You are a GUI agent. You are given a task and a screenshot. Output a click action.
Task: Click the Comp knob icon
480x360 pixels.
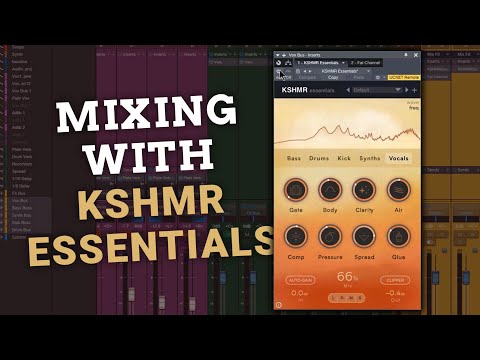point(296,237)
